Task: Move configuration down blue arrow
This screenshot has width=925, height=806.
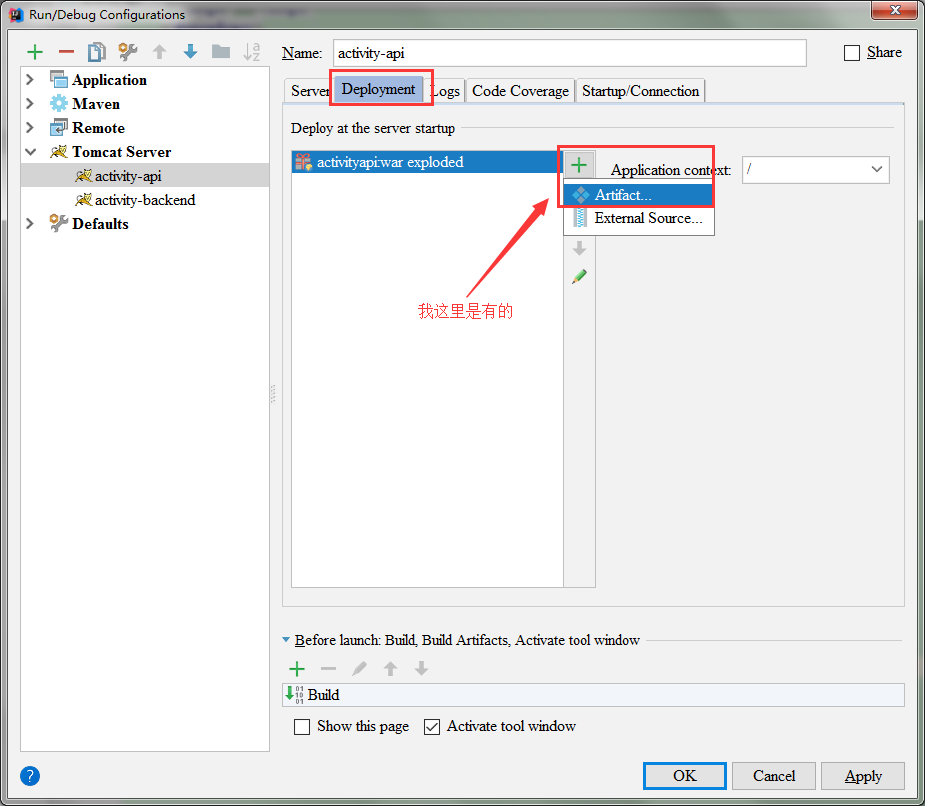Action: coord(190,52)
